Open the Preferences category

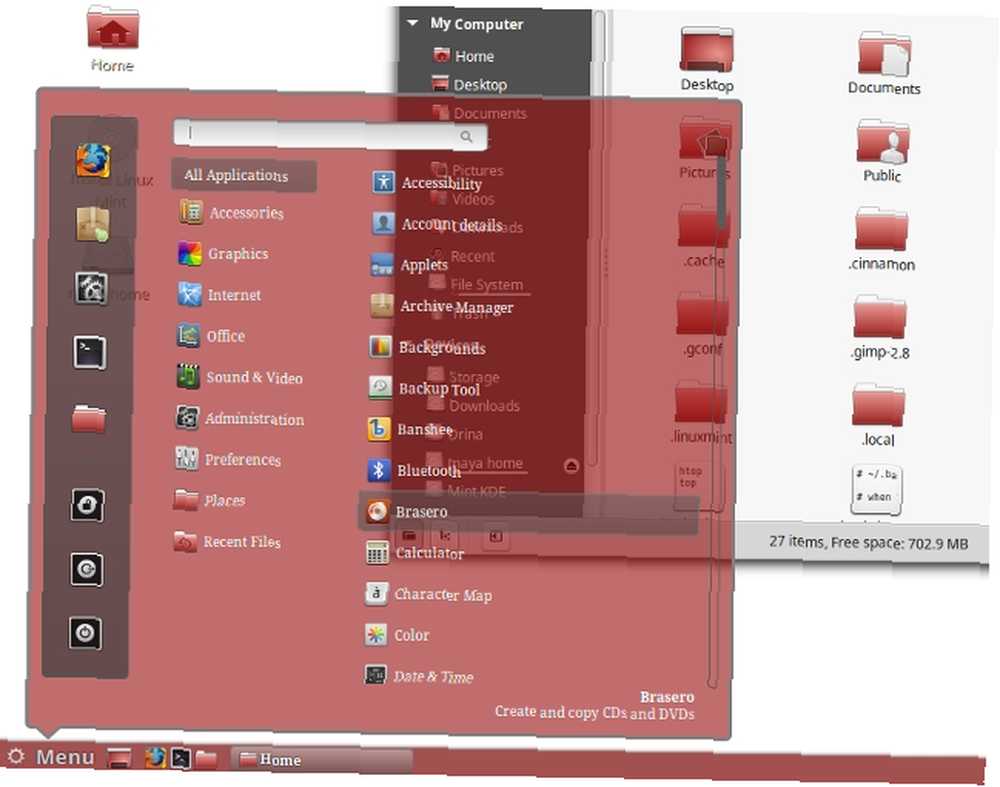click(x=228, y=459)
